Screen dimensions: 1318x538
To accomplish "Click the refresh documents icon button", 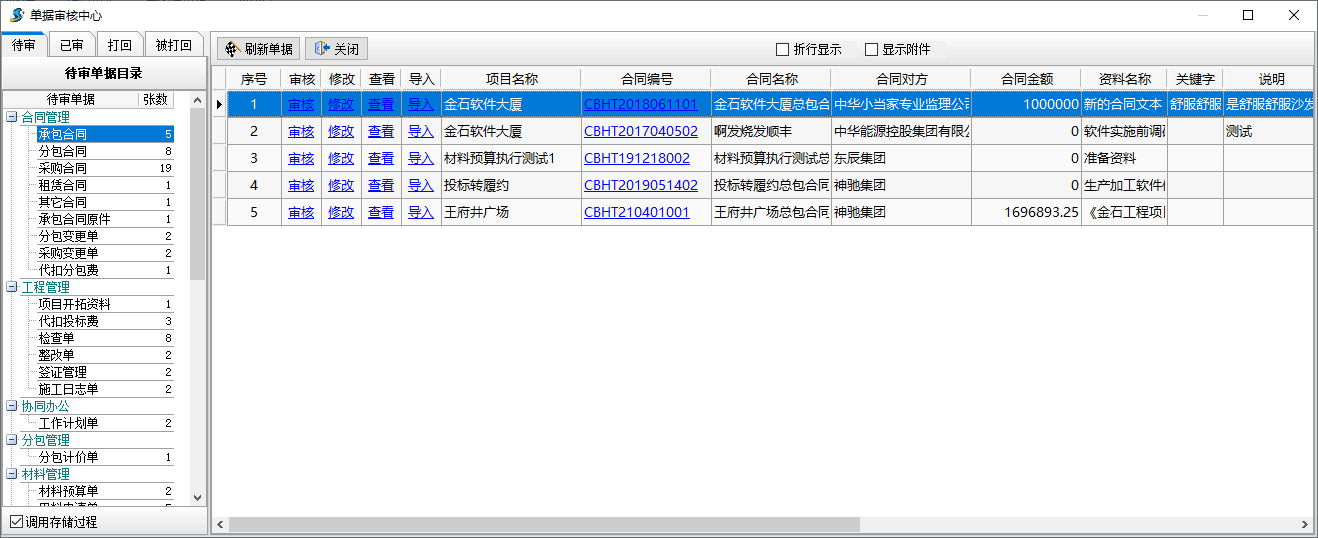I will click(x=232, y=49).
